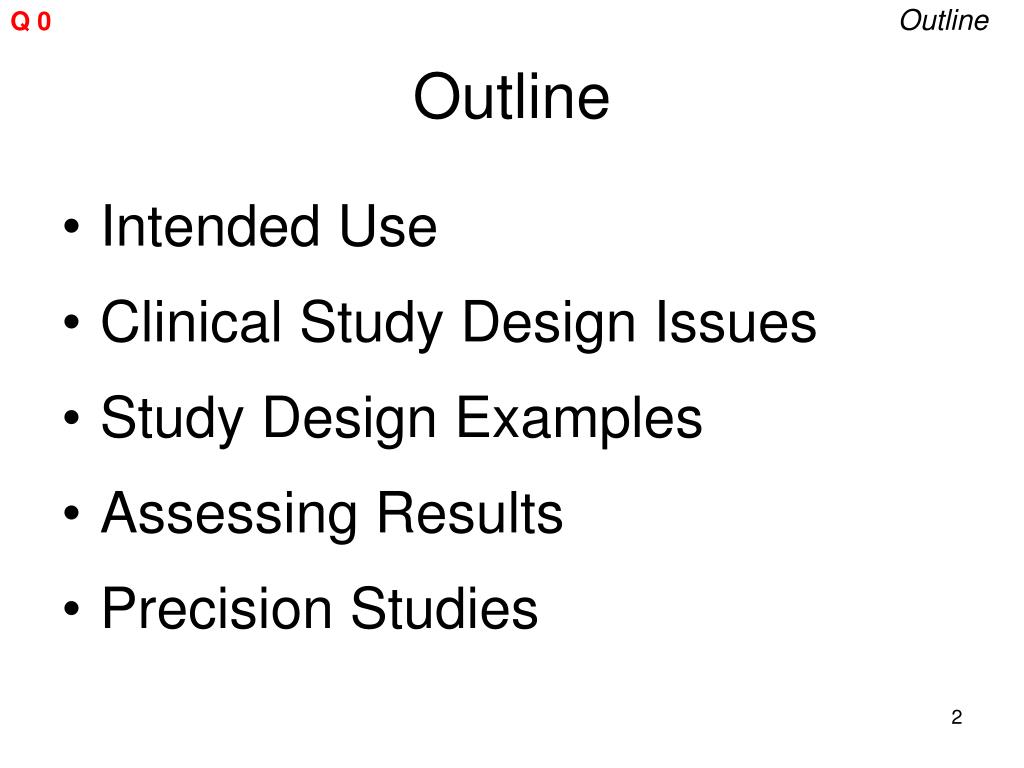The height and width of the screenshot is (768, 1024).
Task: Click the bullet dot before "Assessing Results"
Action: [x=72, y=513]
